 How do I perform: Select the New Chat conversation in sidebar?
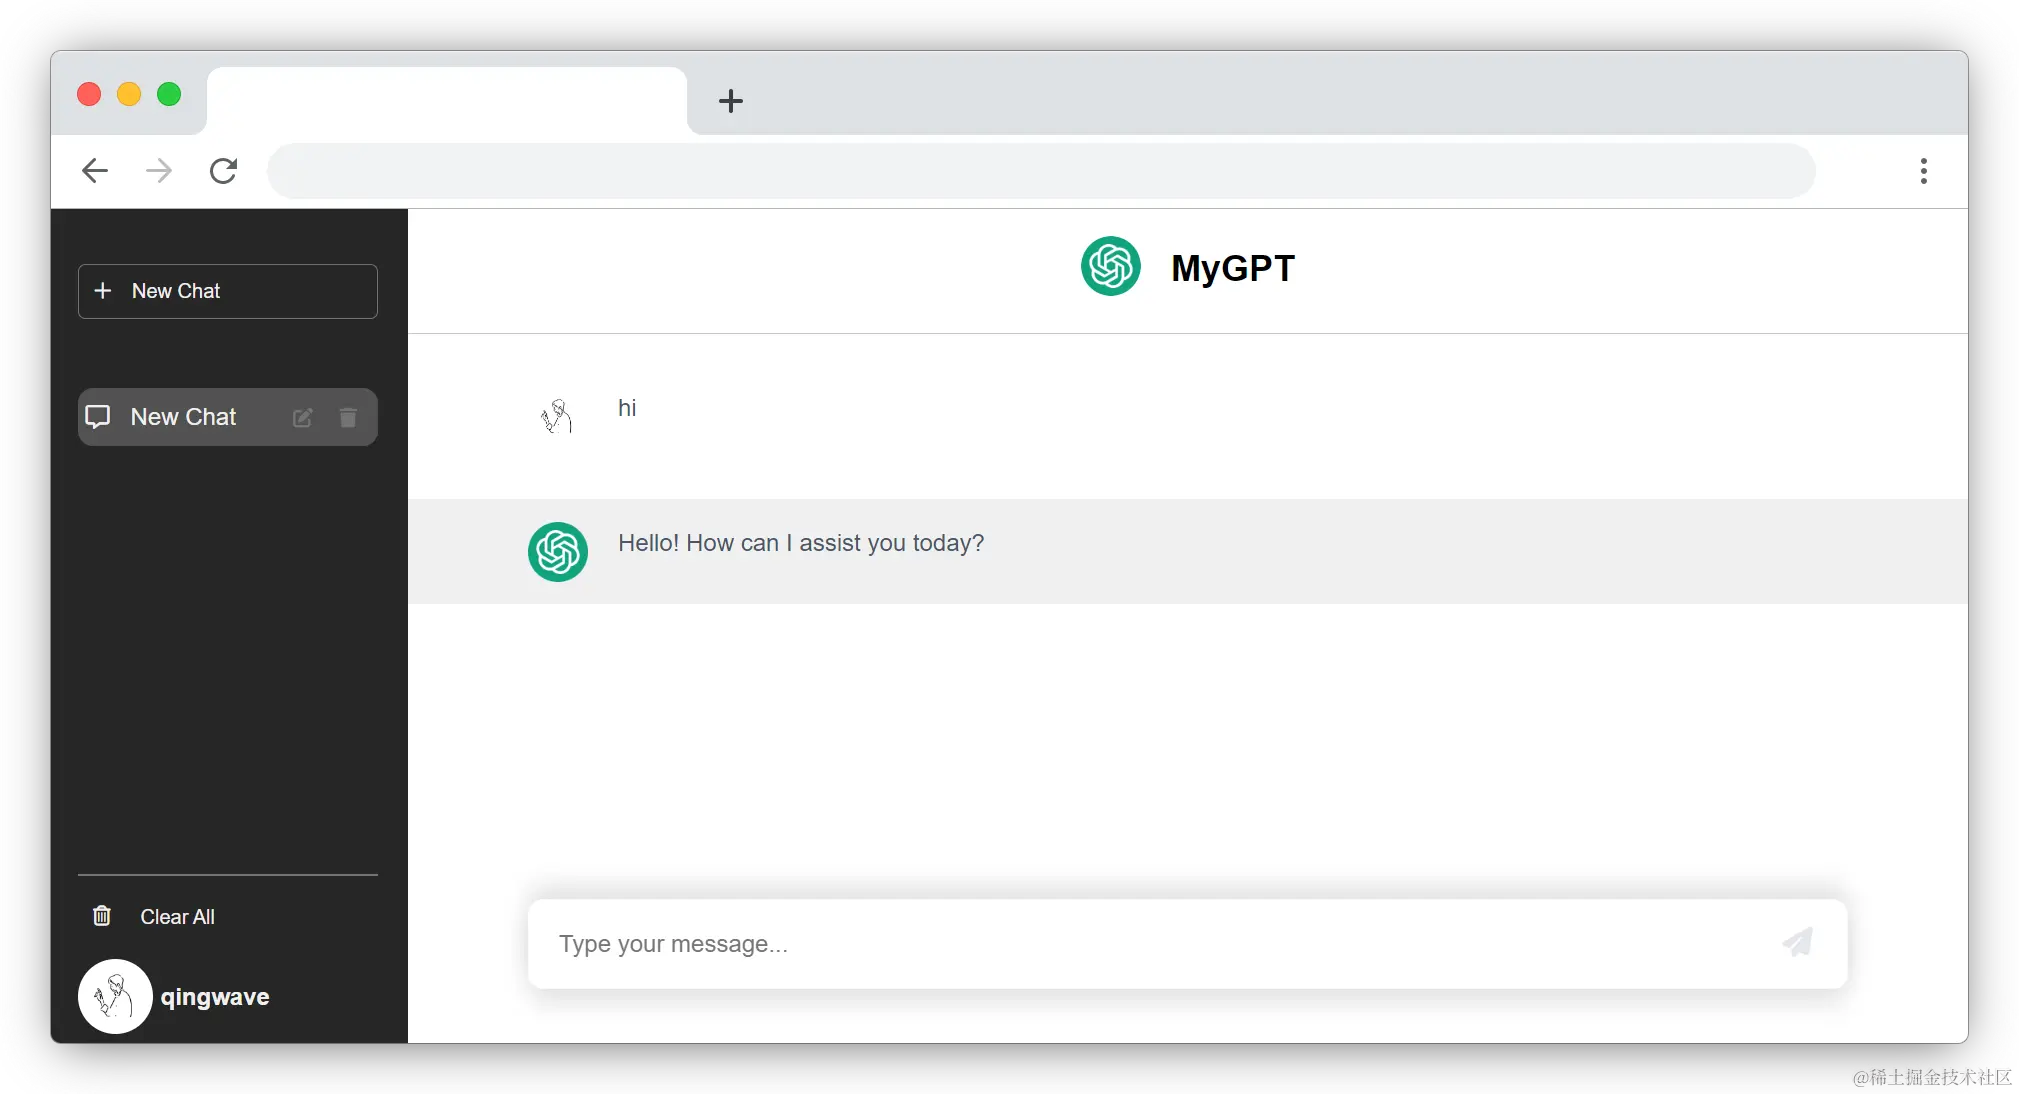(x=183, y=417)
